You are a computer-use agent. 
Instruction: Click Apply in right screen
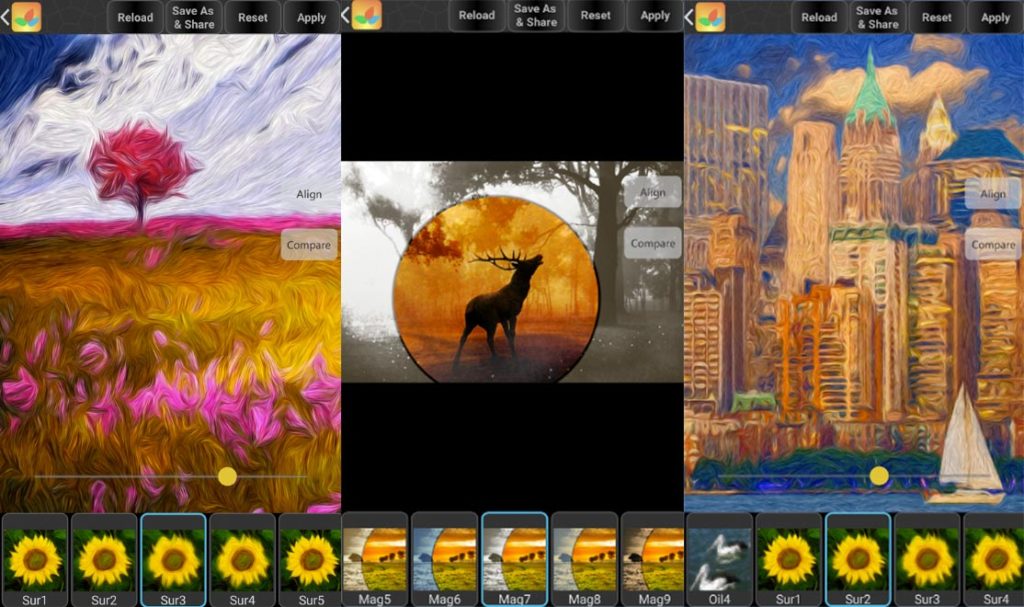[995, 18]
